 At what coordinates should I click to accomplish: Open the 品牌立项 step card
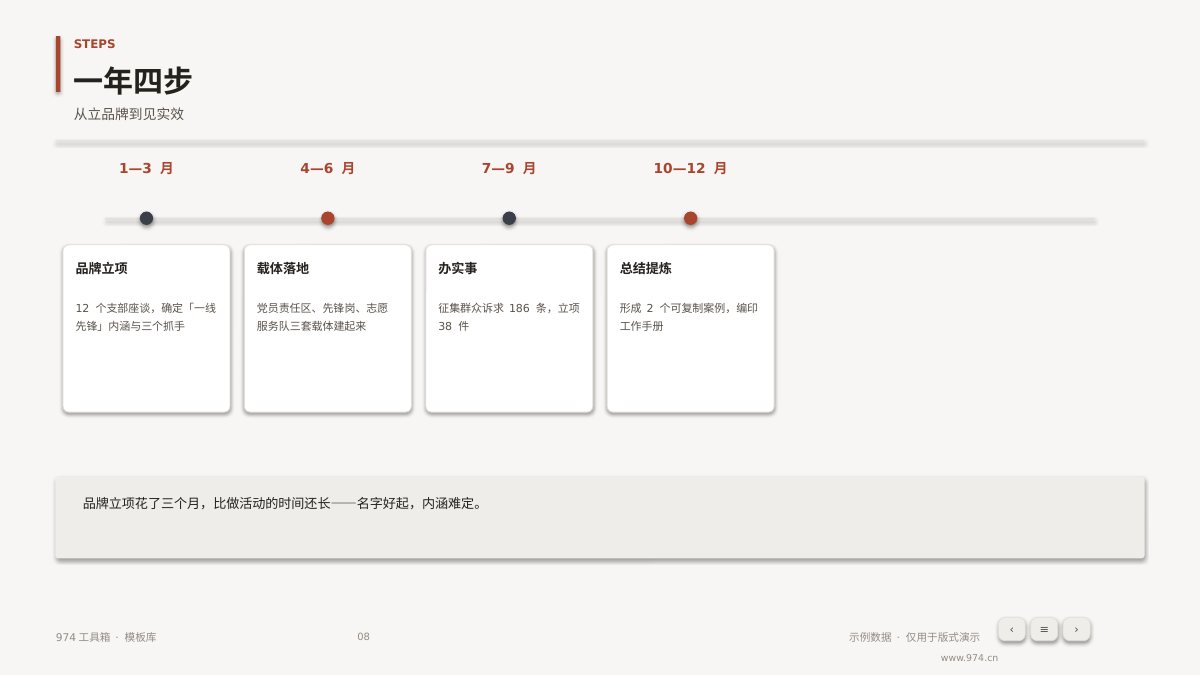coord(146,328)
